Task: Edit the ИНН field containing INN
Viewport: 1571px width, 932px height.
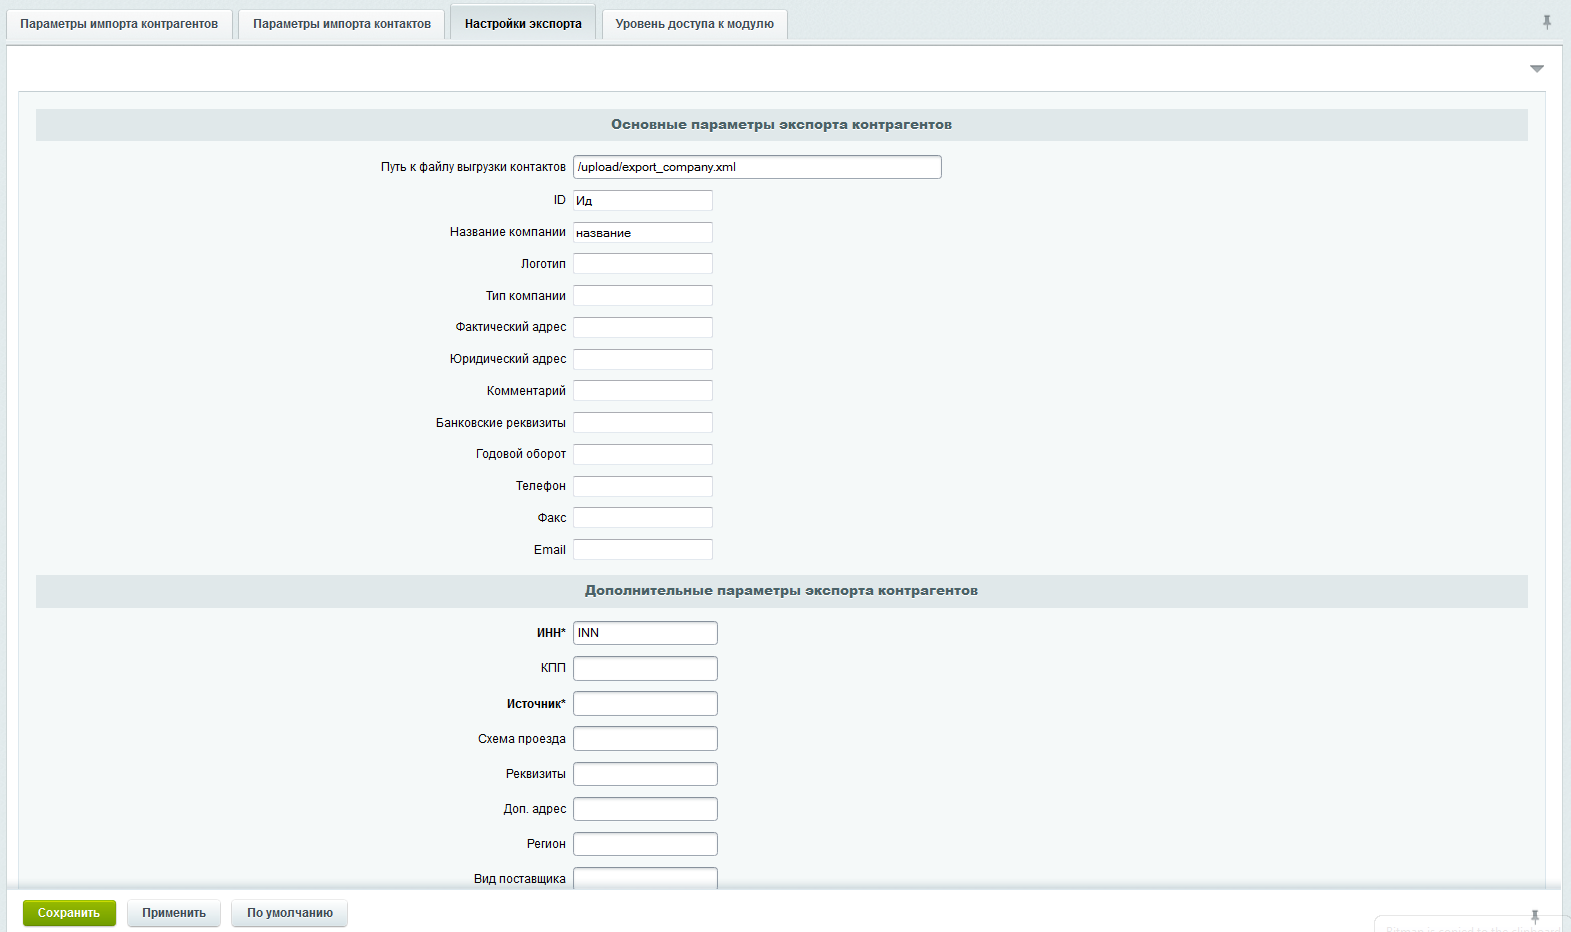Action: point(645,633)
